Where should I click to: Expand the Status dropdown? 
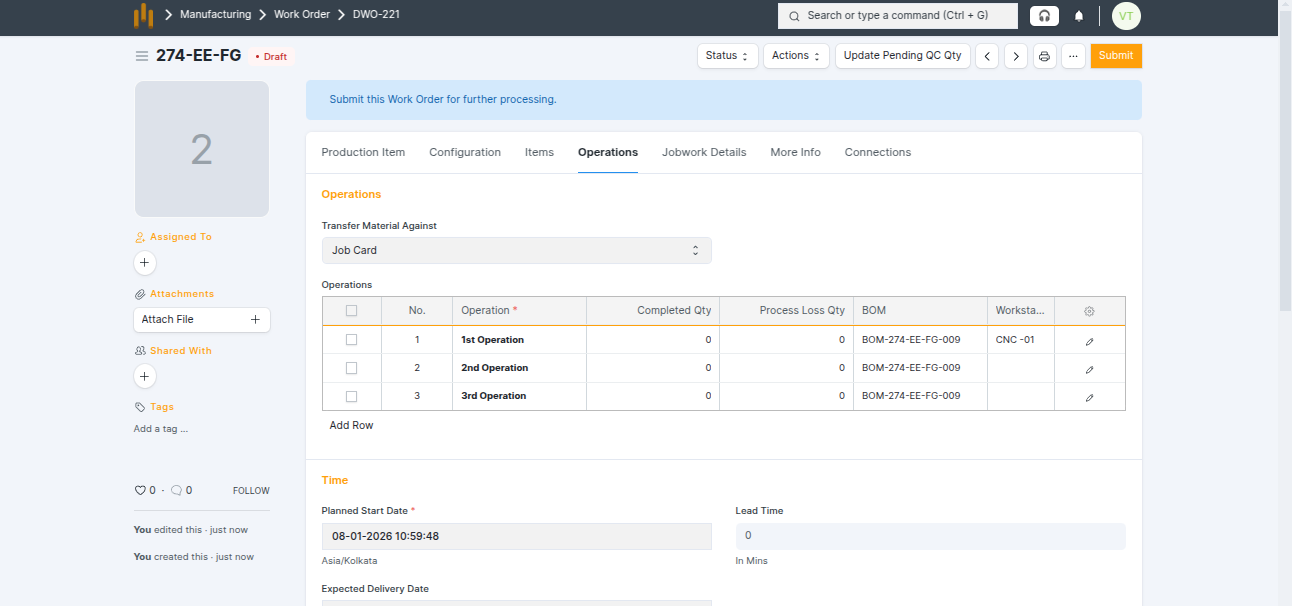click(727, 56)
